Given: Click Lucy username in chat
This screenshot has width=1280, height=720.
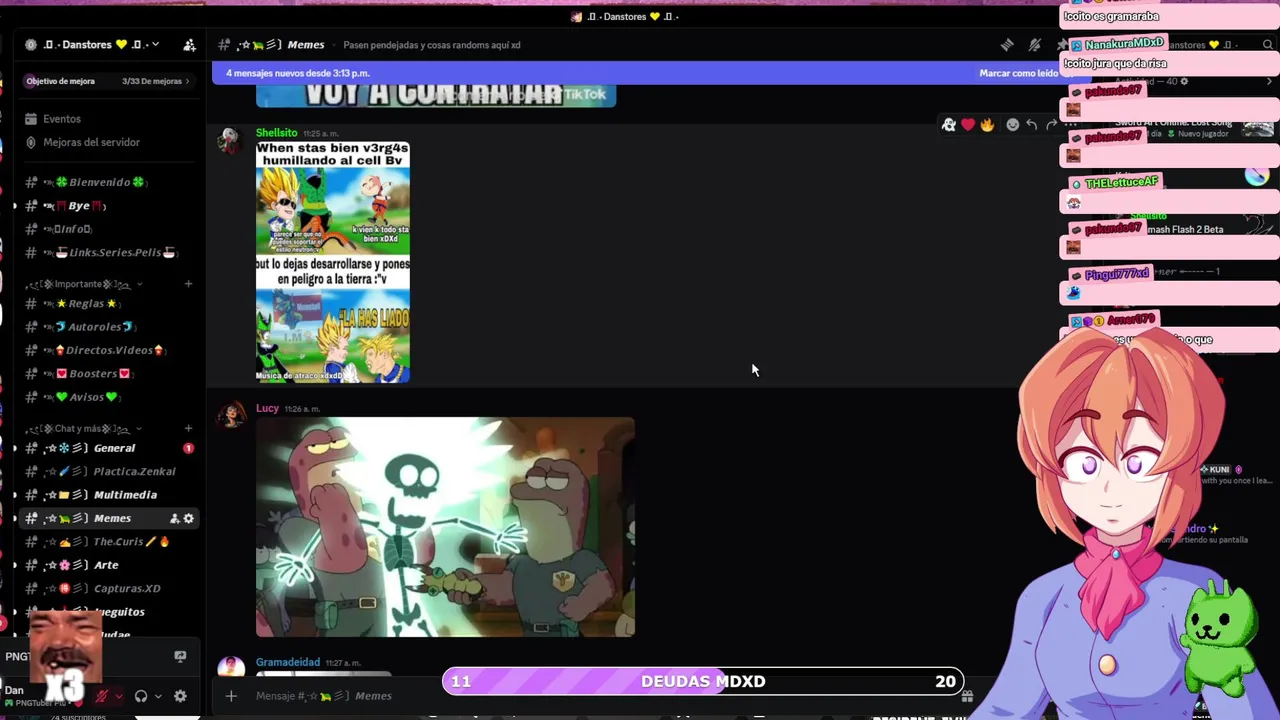Looking at the screenshot, I should (267, 408).
